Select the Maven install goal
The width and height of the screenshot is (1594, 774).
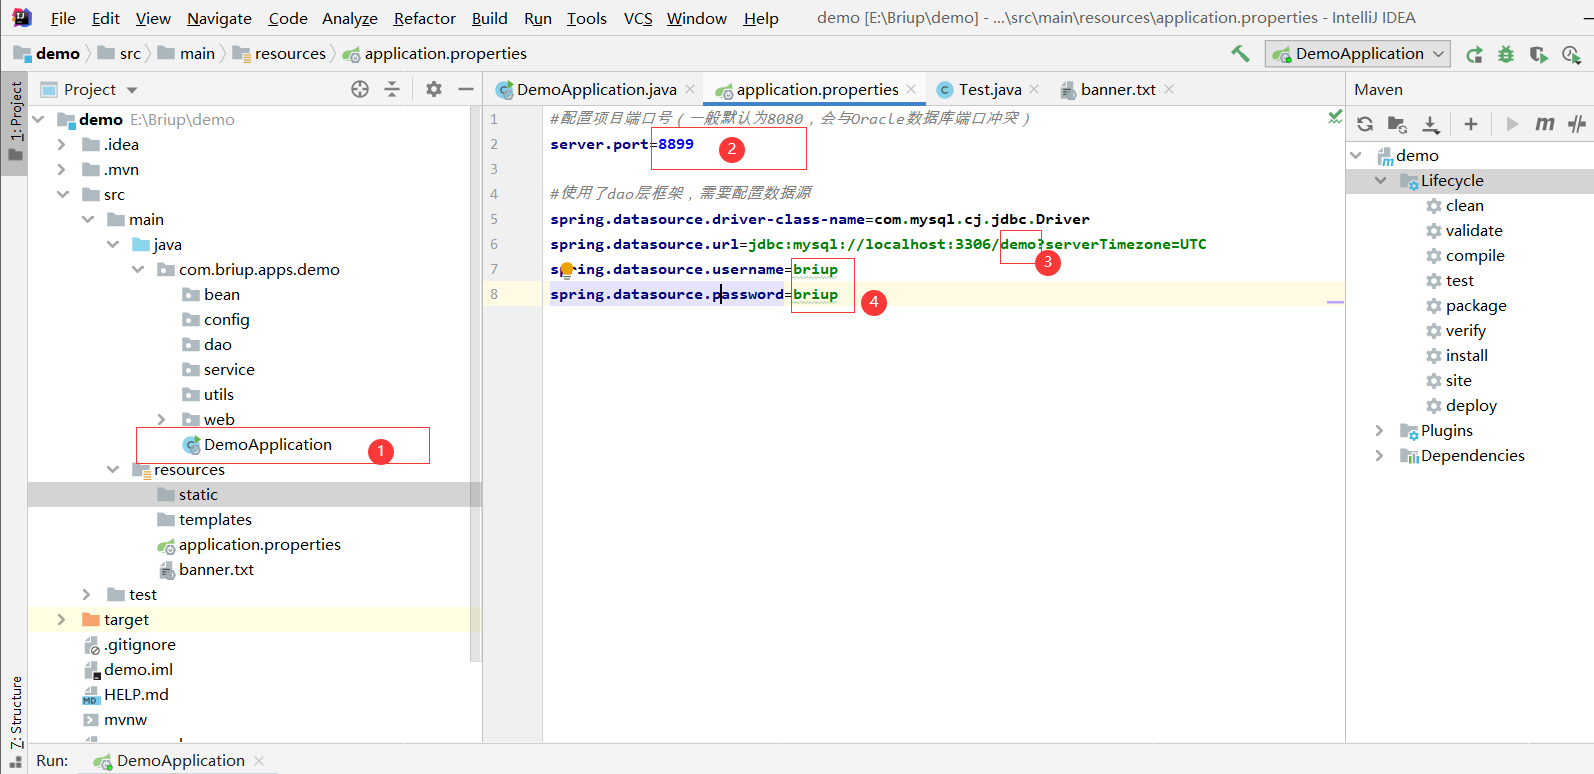pyautogui.click(x=1466, y=355)
